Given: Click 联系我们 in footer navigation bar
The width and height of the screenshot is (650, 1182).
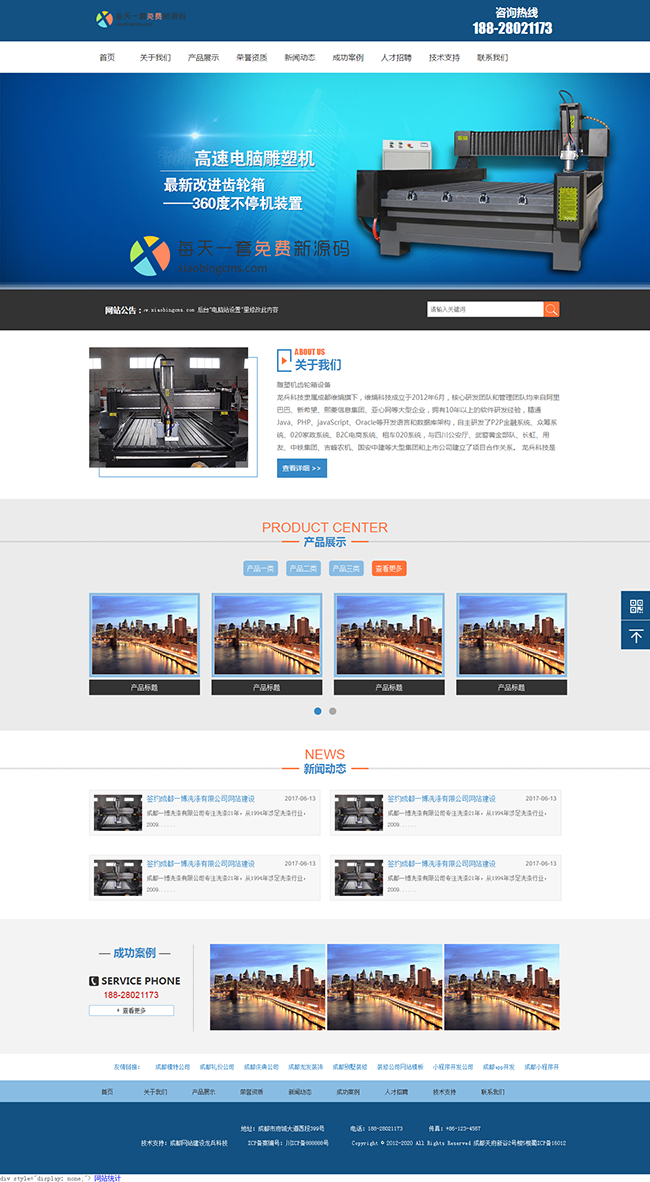Looking at the screenshot, I should tap(493, 1092).
